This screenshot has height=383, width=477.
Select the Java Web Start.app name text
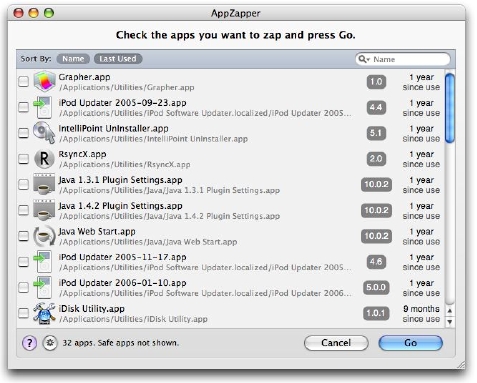97,232
